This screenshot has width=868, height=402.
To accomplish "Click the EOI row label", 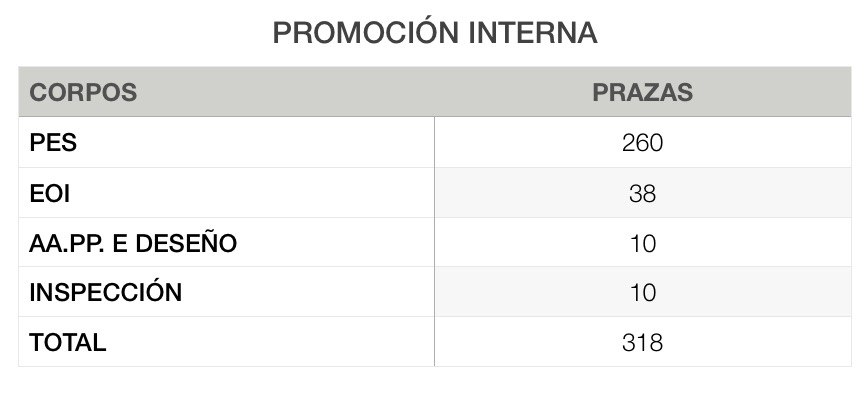I will pos(50,193).
